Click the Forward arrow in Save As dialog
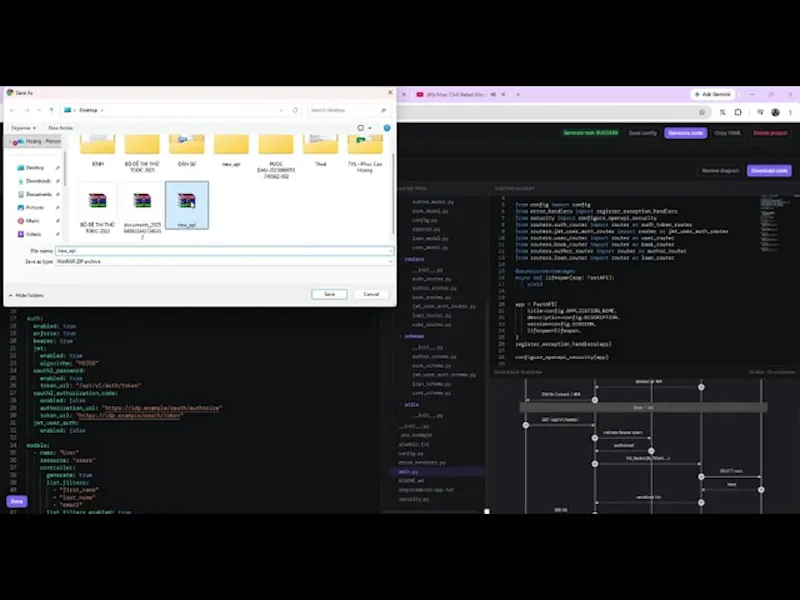Viewport: 800px width, 600px height. point(27,110)
